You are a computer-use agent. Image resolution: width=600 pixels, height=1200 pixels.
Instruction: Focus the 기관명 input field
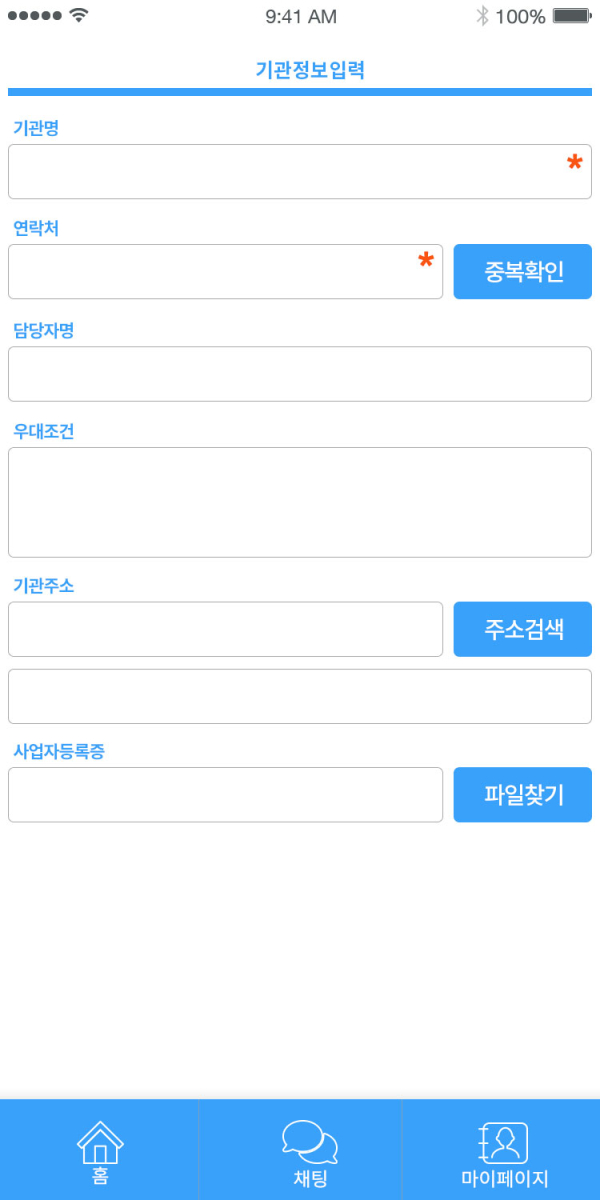coord(300,172)
